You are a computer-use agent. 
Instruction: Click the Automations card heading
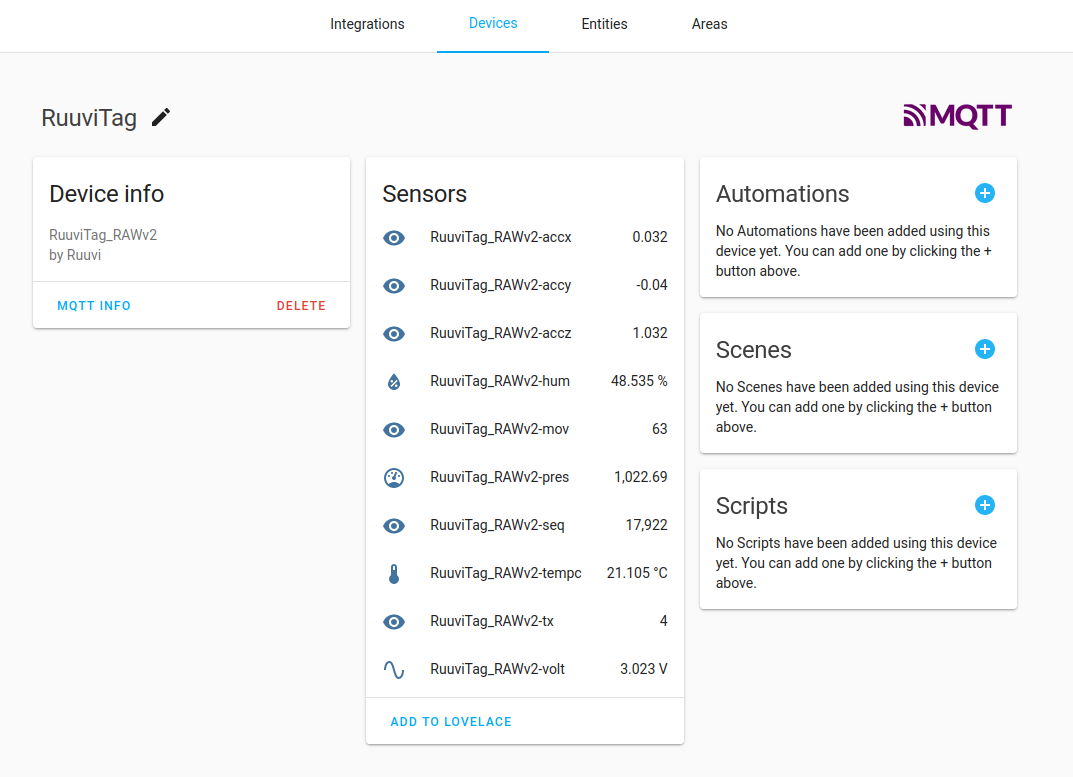(x=782, y=194)
